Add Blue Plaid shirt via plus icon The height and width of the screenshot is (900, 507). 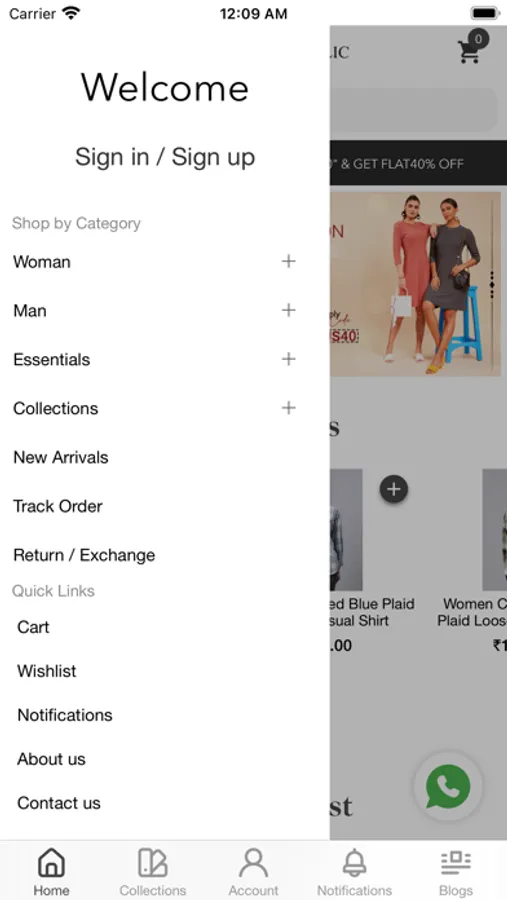393,489
